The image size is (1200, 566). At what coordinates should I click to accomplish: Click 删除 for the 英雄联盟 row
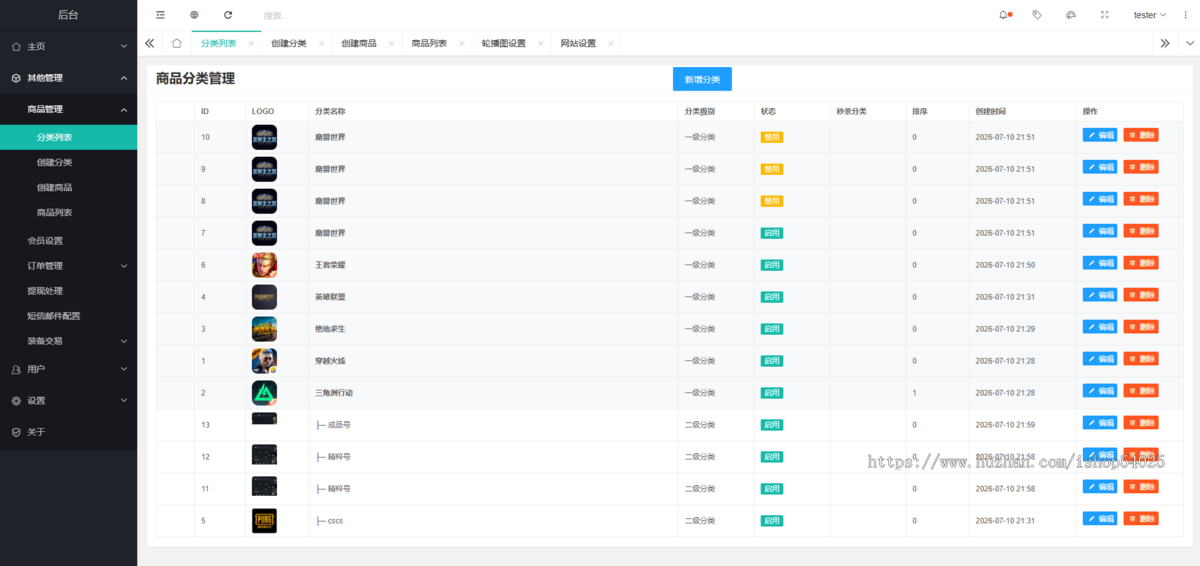[1141, 295]
